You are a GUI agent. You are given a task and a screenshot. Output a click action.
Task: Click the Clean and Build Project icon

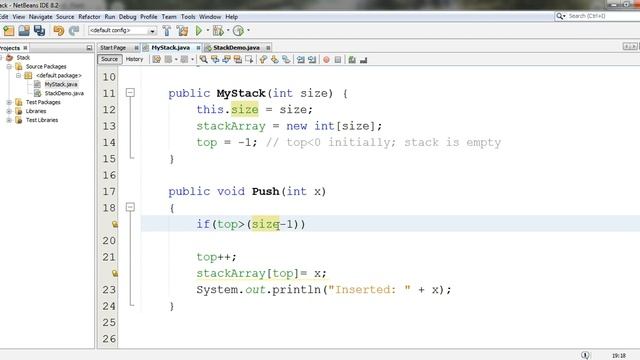[x=182, y=31]
